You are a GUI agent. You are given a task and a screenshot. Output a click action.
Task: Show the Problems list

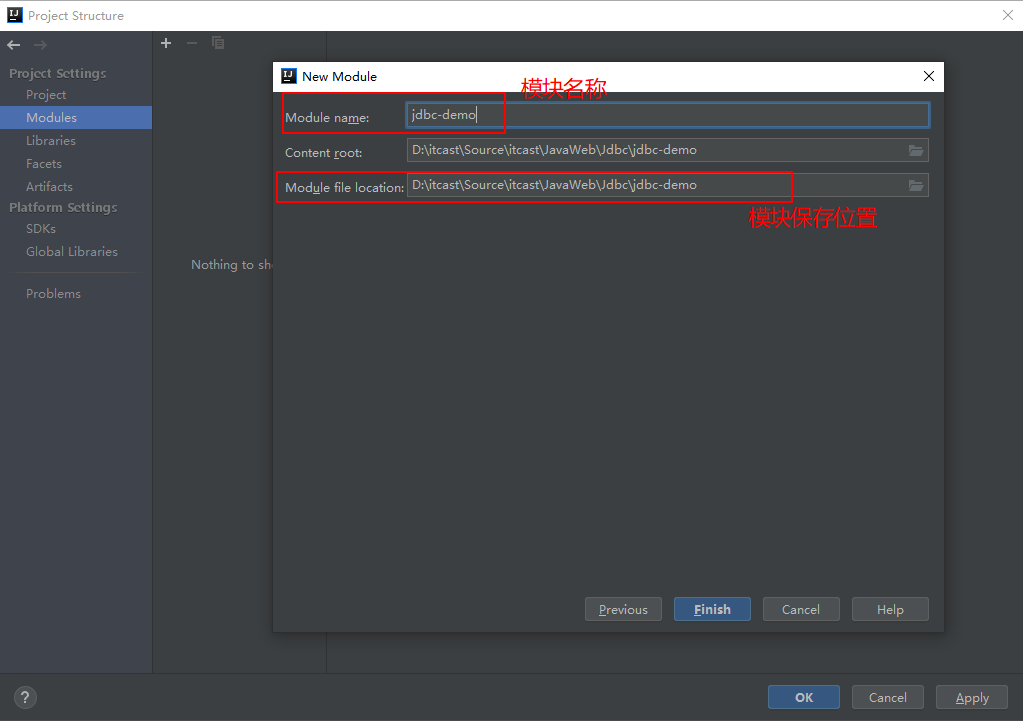[x=53, y=294]
